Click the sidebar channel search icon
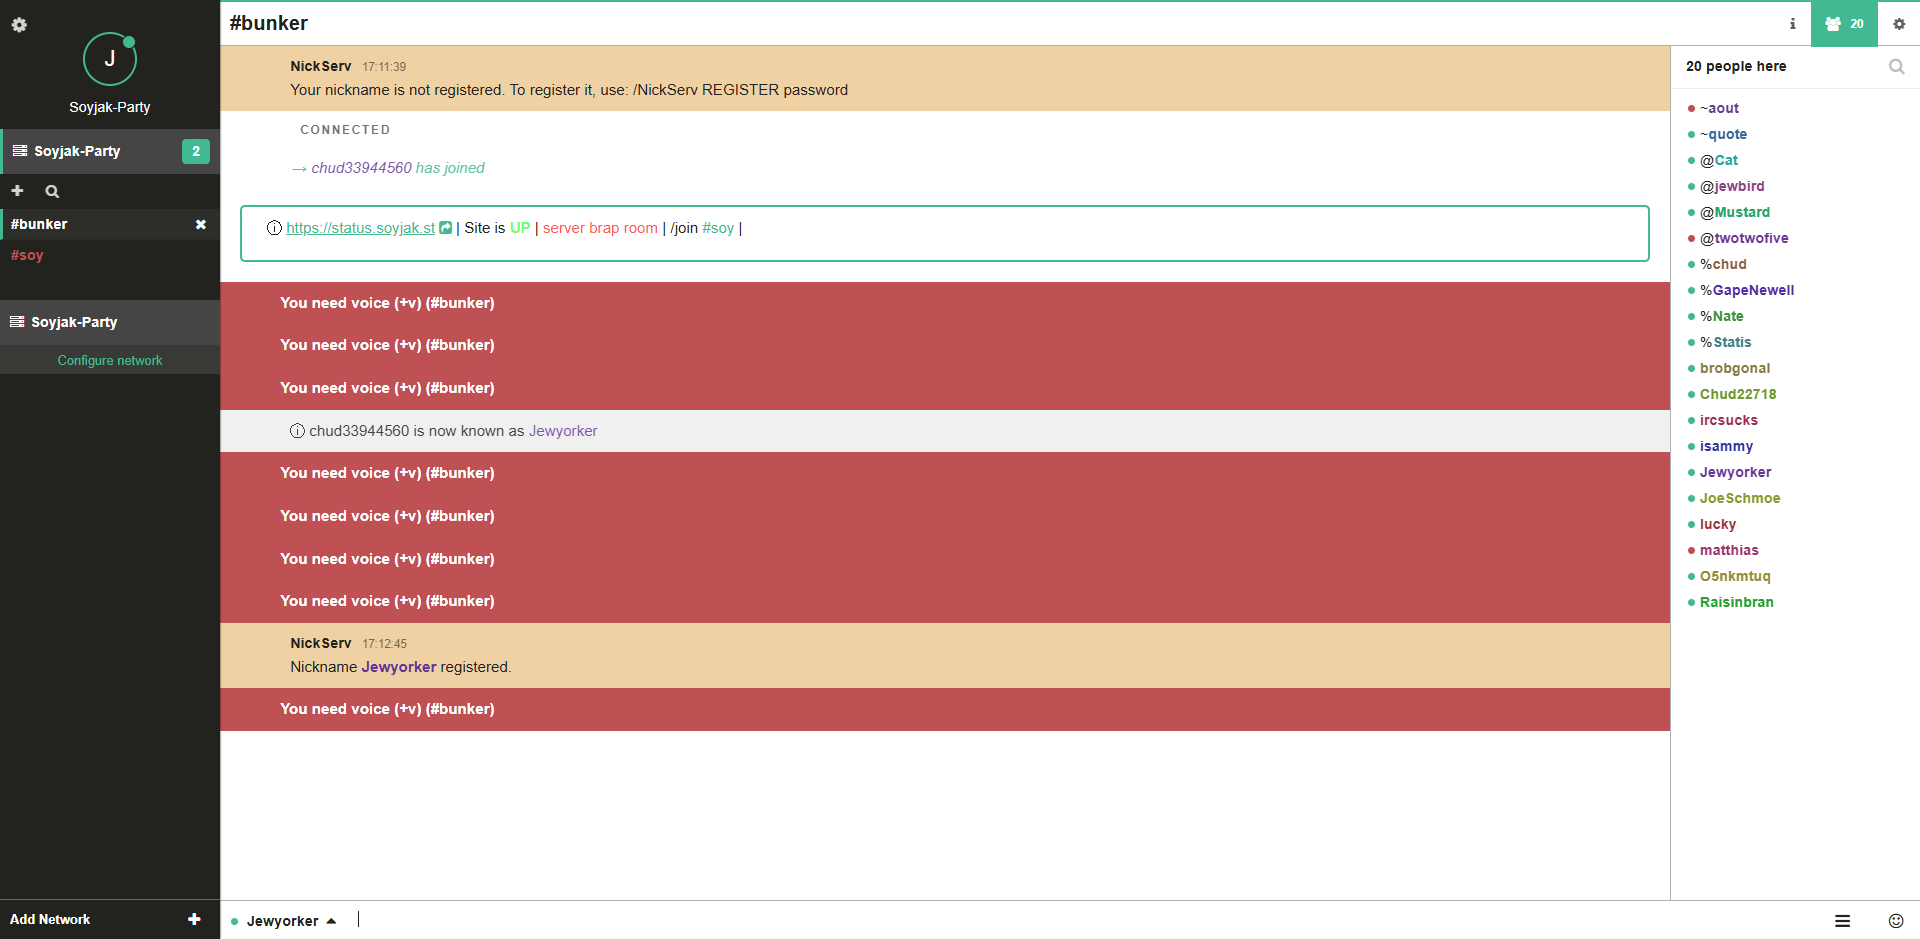This screenshot has height=939, width=1920. 52,191
